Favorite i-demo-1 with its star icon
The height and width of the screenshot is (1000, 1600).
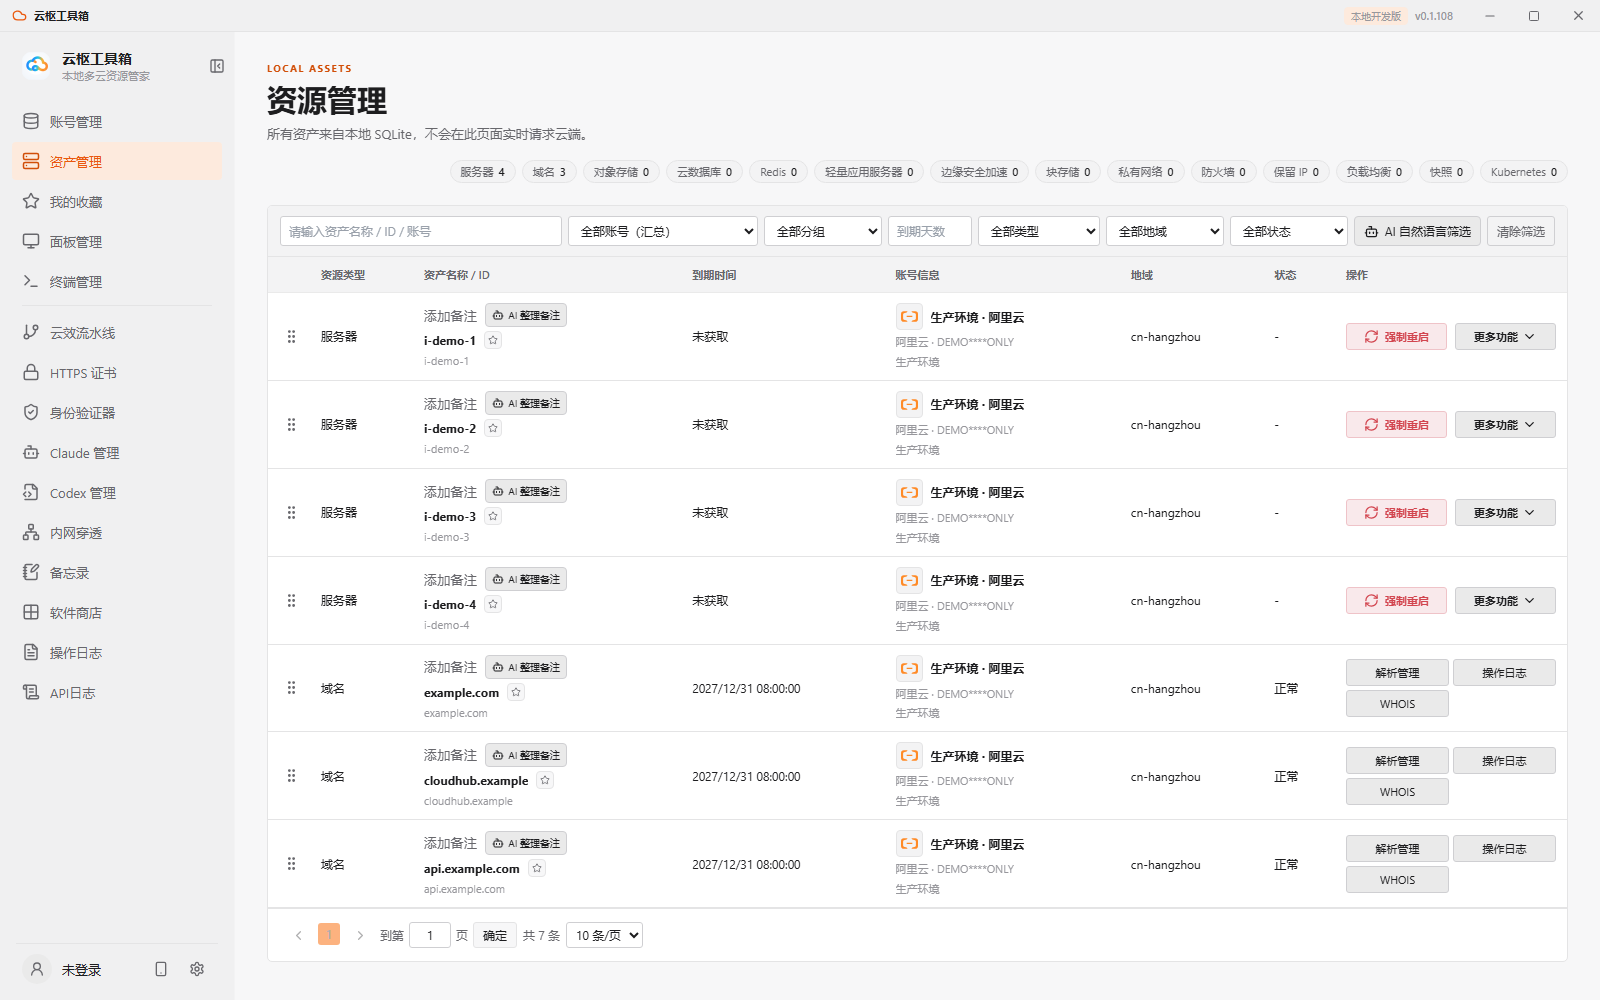click(x=493, y=340)
